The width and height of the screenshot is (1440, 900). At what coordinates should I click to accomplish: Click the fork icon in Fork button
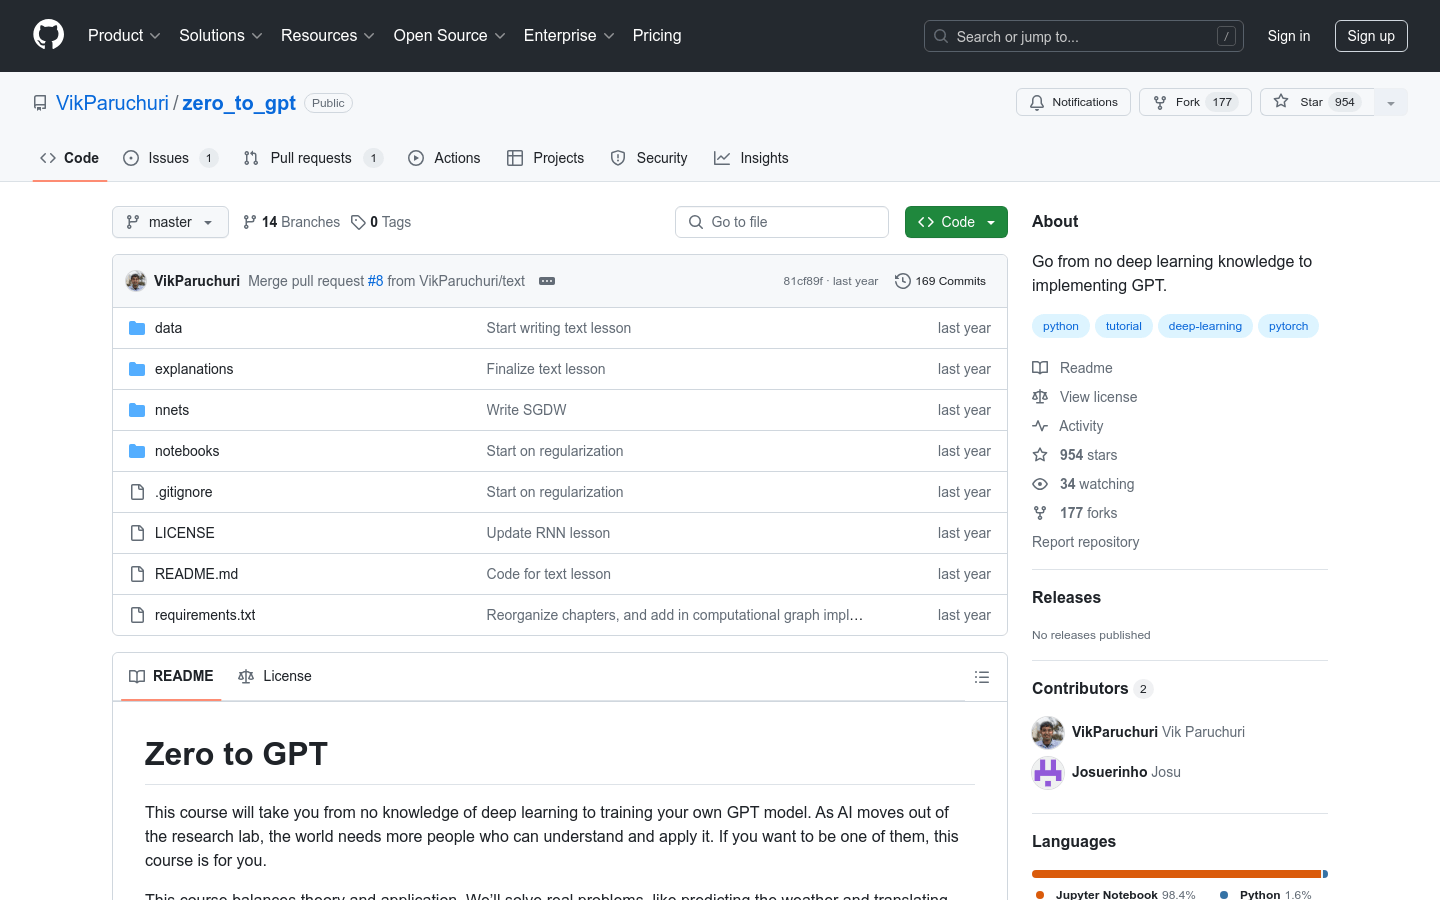point(1160,102)
